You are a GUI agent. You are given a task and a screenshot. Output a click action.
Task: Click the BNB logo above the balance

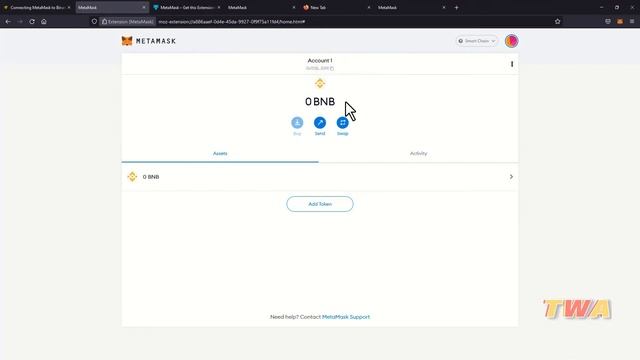click(320, 83)
